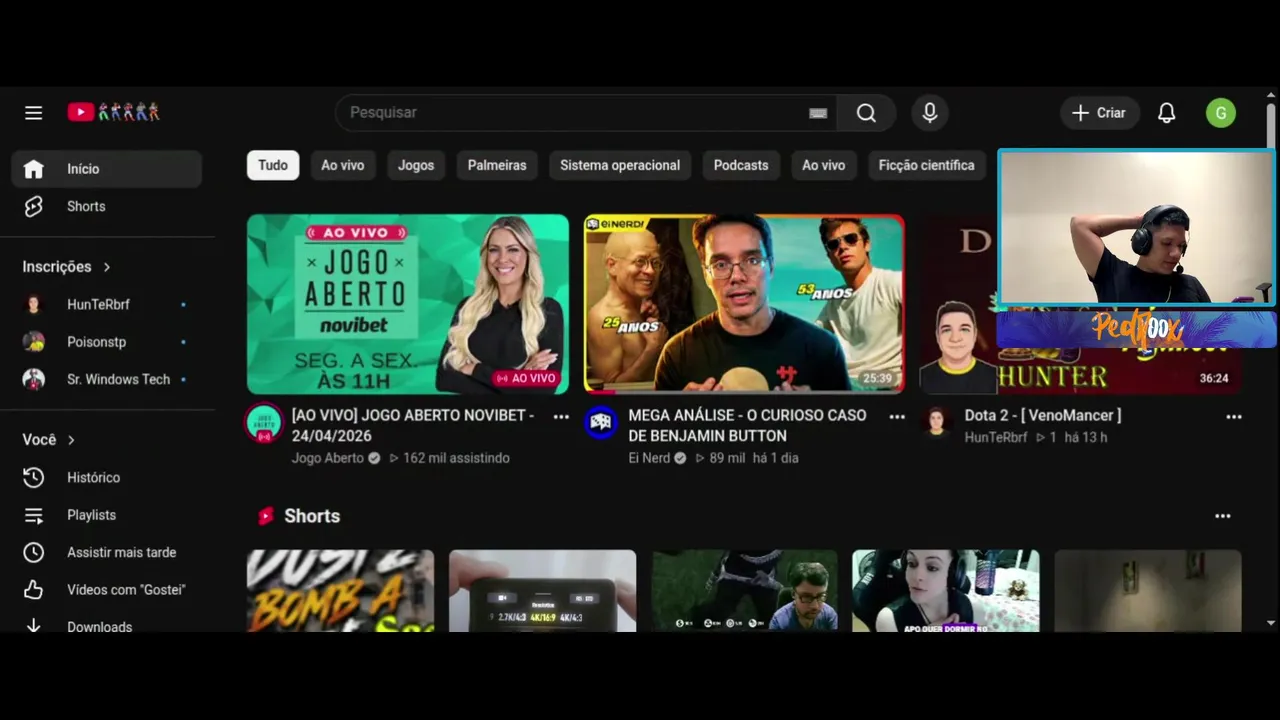Screen dimensions: 1280x720
Task: Select the Jogos filter chip
Action: tap(416, 165)
